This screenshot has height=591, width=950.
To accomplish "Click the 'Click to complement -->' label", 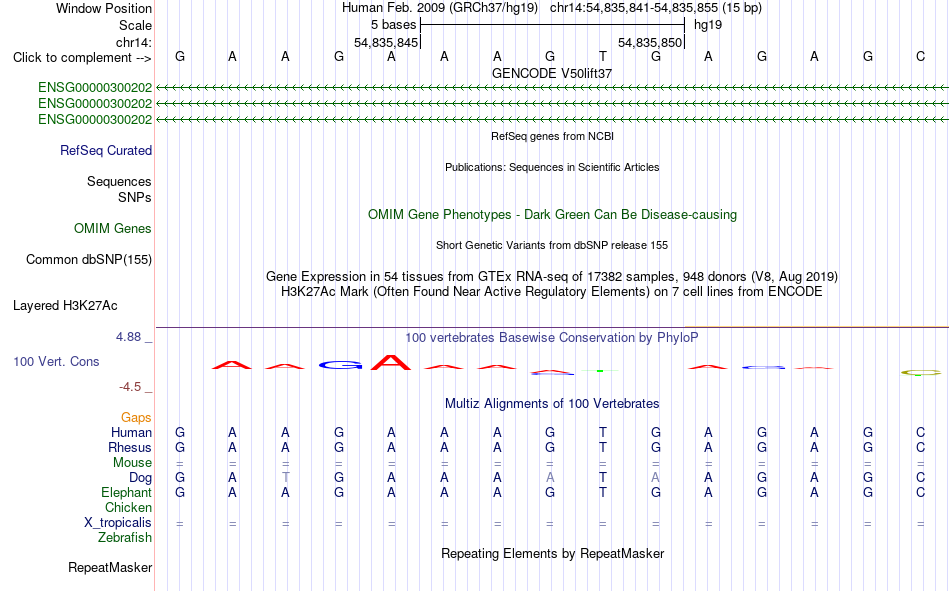I will tap(82, 58).
